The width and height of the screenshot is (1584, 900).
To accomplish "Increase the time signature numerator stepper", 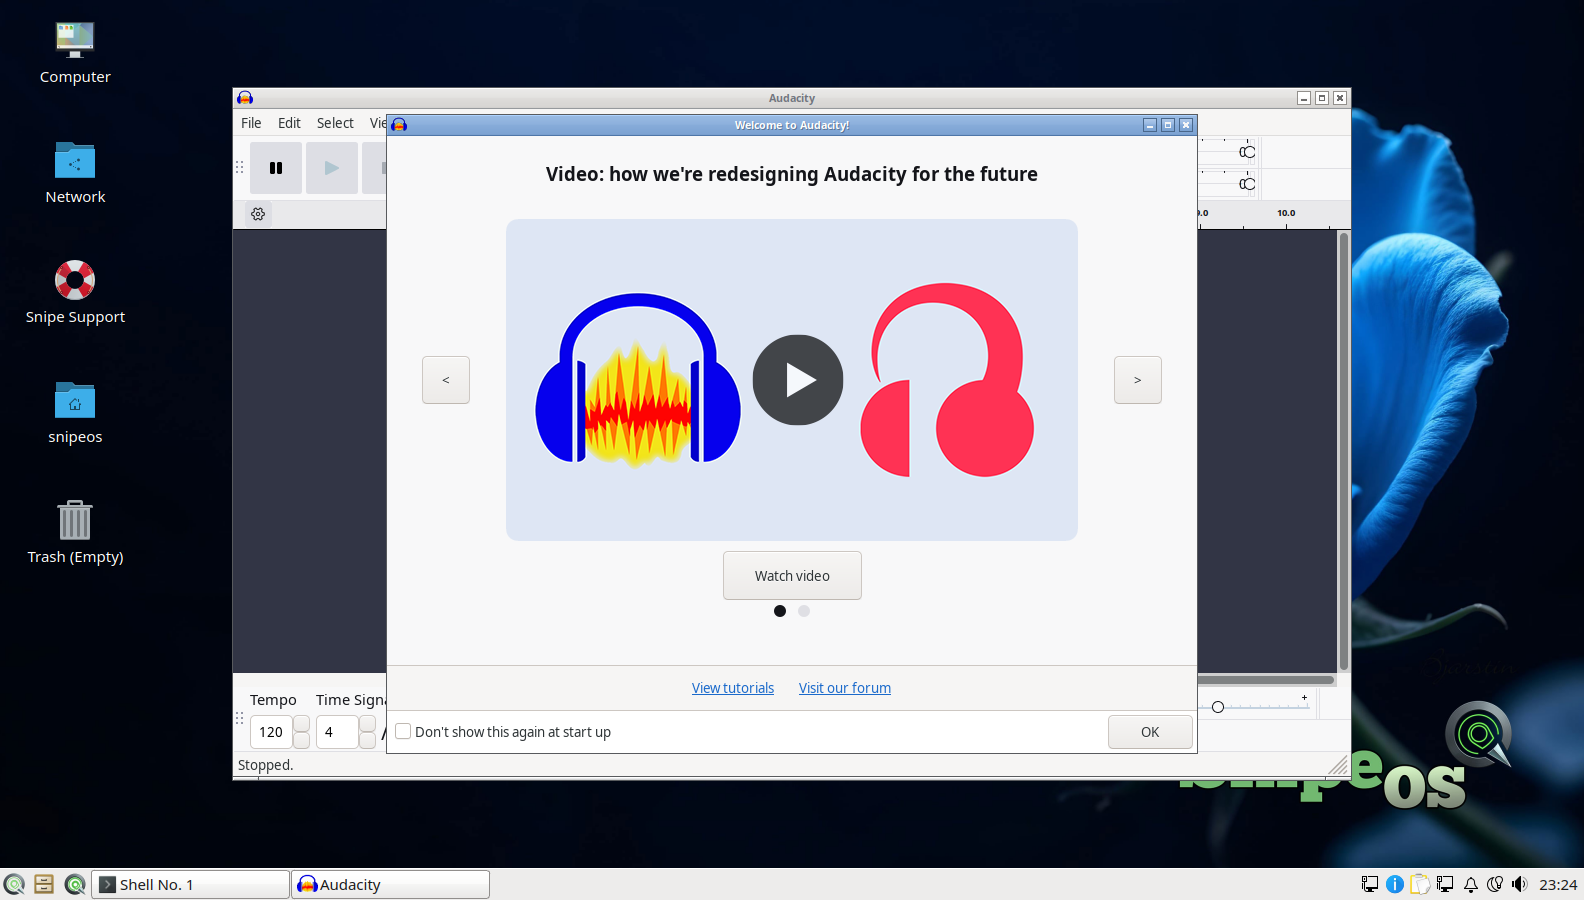I will click(x=368, y=724).
